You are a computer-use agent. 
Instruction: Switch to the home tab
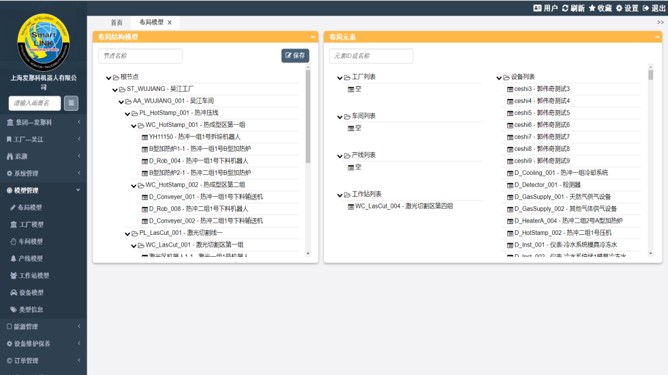click(116, 23)
